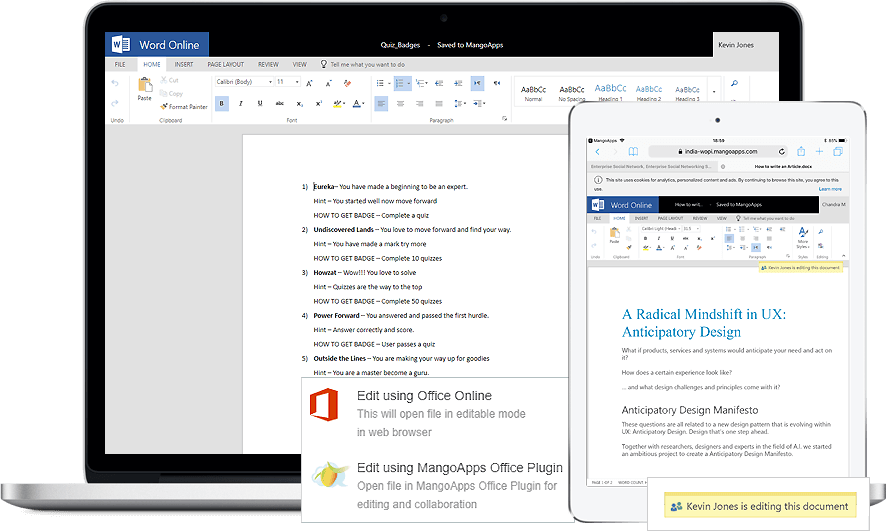The image size is (886, 531).
Task: Select Format Painter on the laptop ribbon
Action: 184,106
